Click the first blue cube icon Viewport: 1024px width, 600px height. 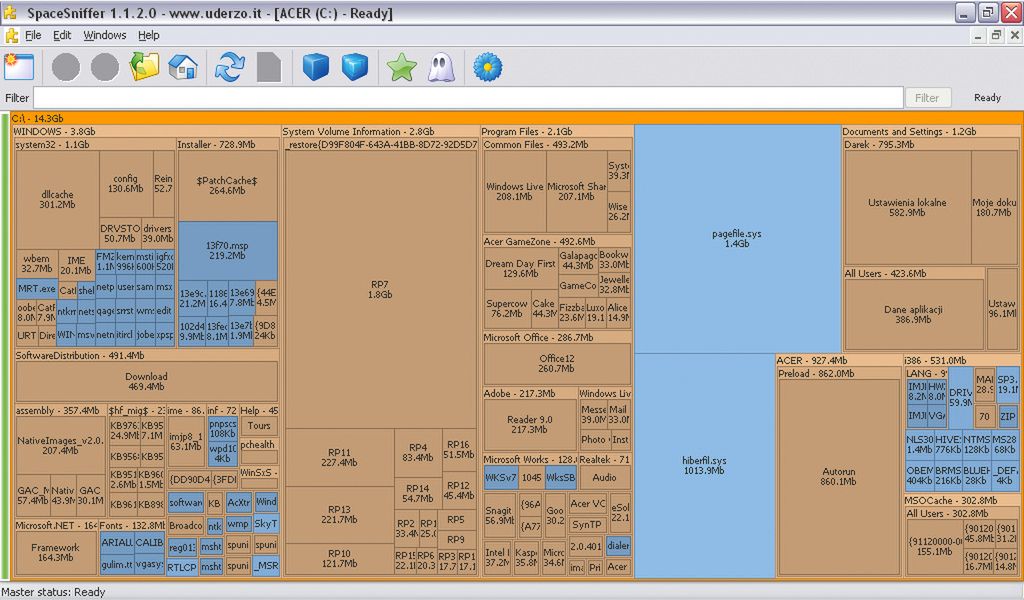[316, 67]
